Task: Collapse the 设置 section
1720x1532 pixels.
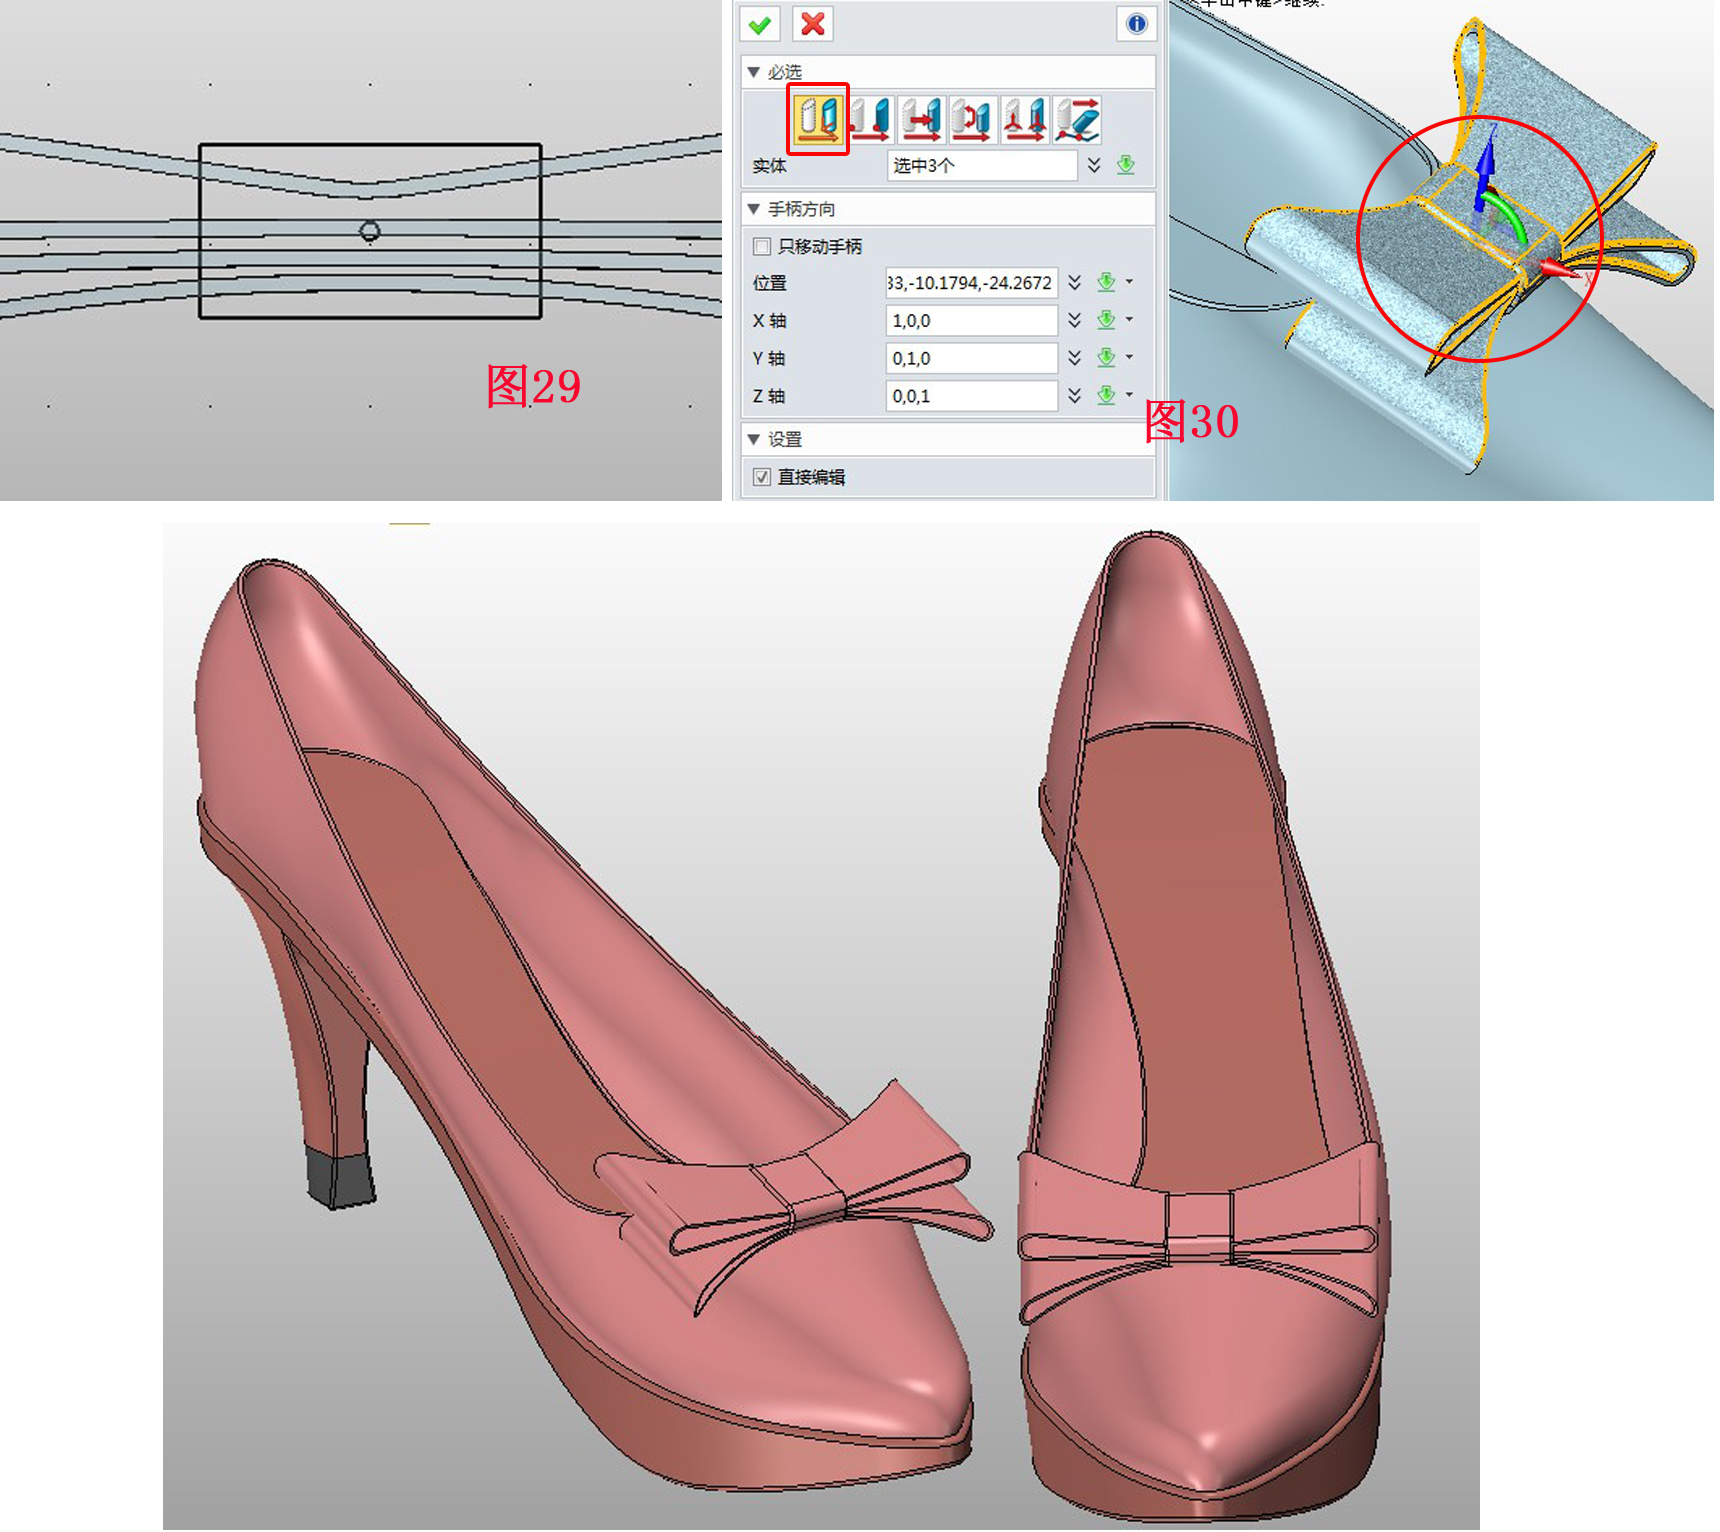Action: point(754,439)
